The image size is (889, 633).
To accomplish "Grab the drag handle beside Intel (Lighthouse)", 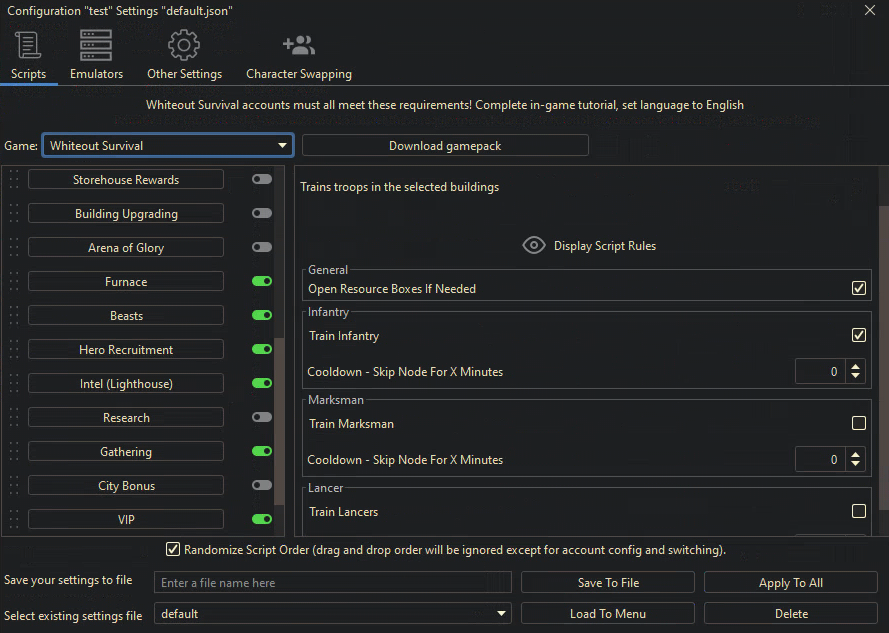I will click(x=14, y=383).
